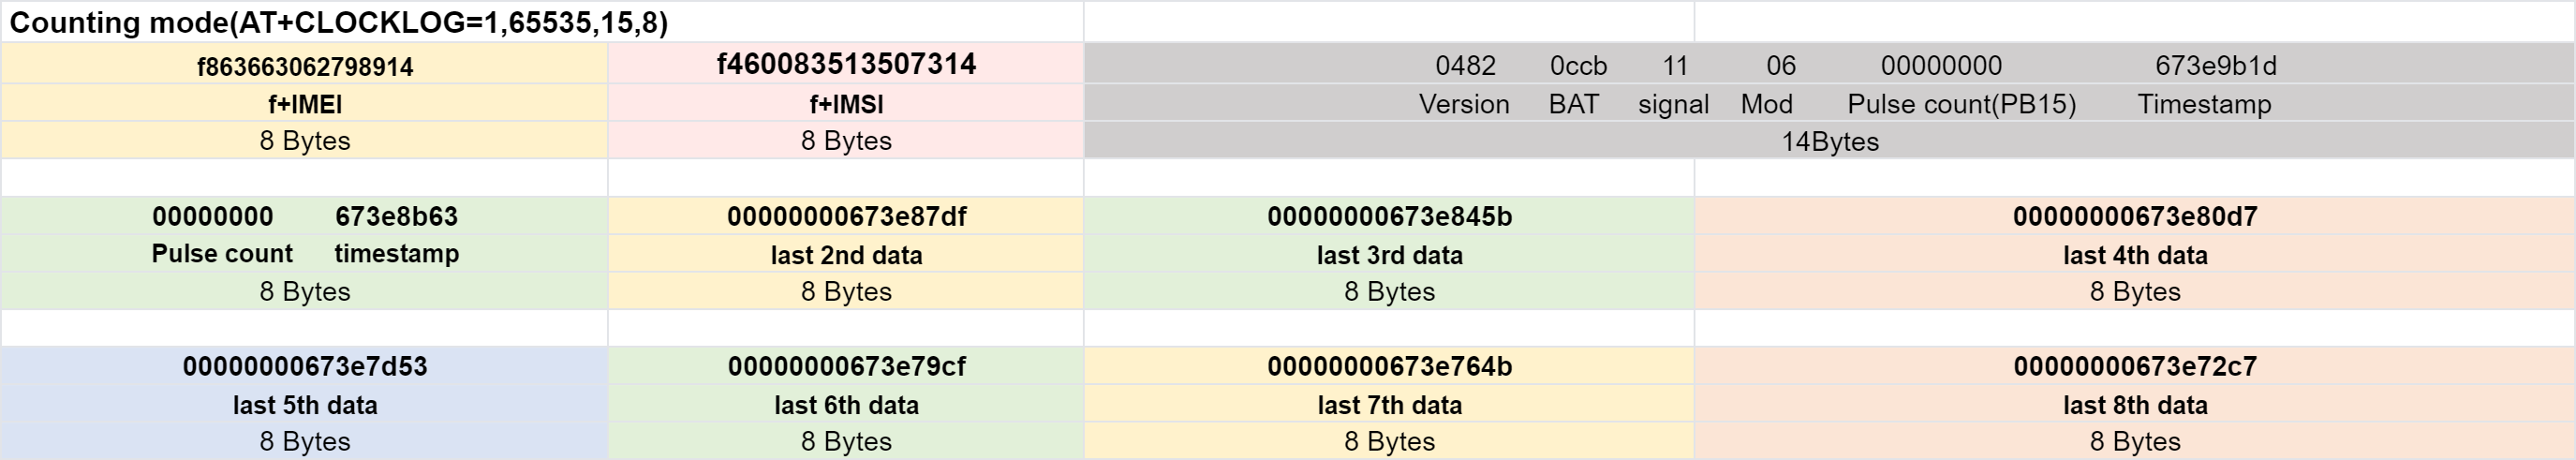The height and width of the screenshot is (460, 2576).
Task: Click the Version label text
Action: (x=1464, y=104)
